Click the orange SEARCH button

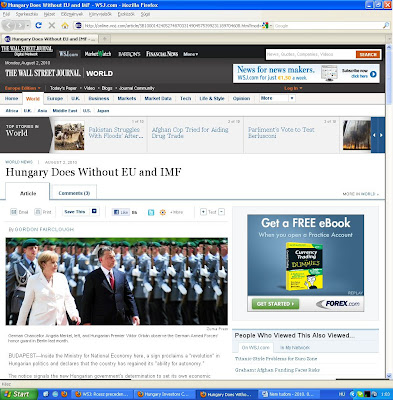(x=368, y=54)
